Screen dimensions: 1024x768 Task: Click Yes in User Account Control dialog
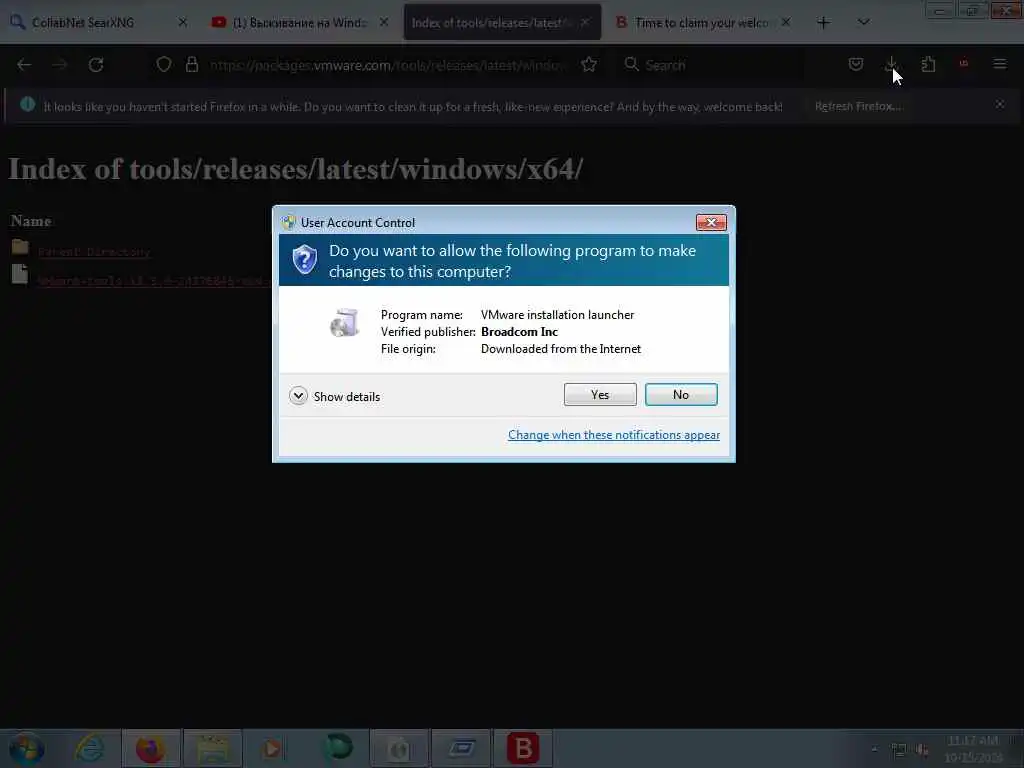[600, 394]
